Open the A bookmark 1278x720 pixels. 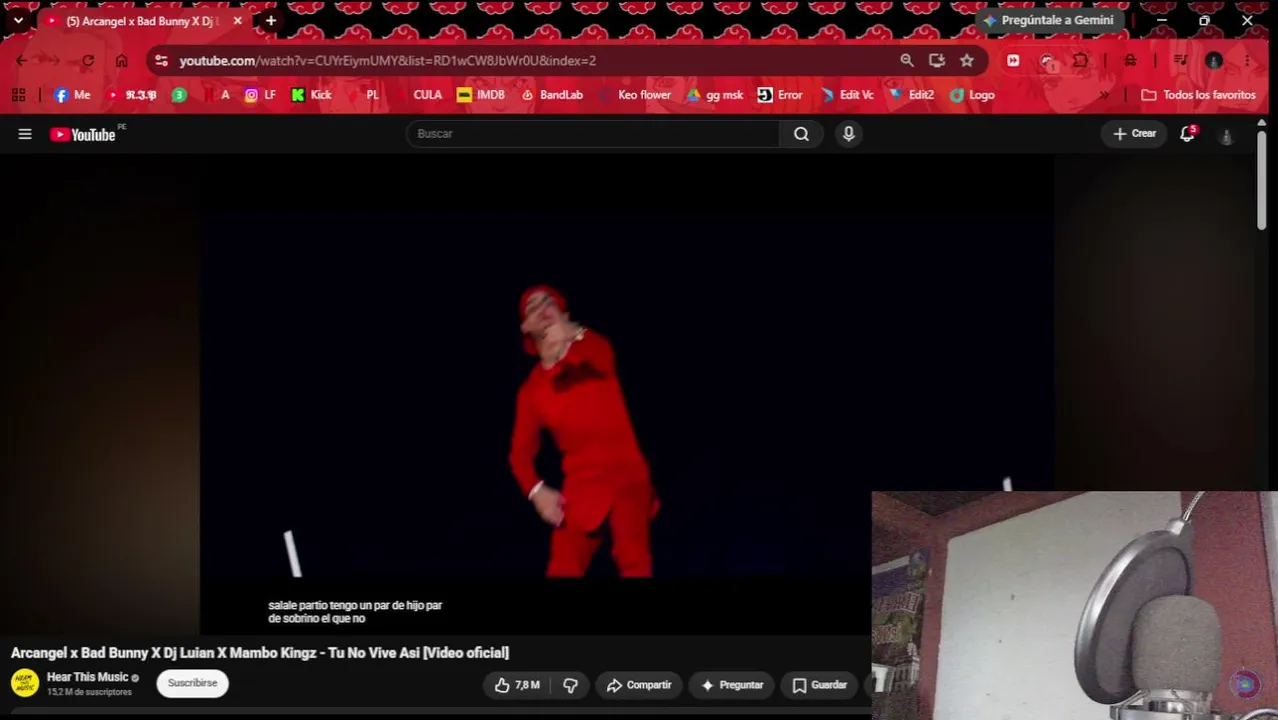[216, 95]
